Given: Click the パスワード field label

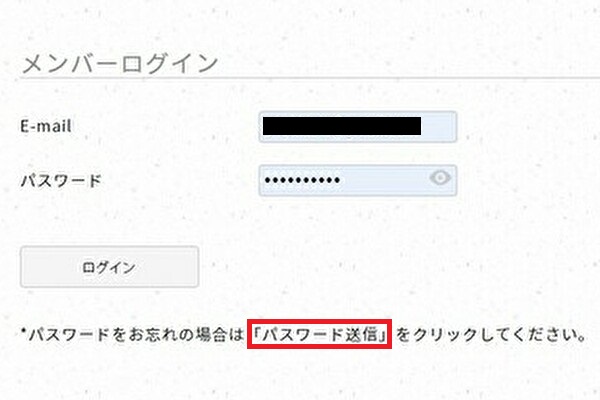Looking at the screenshot, I should click(60, 180).
